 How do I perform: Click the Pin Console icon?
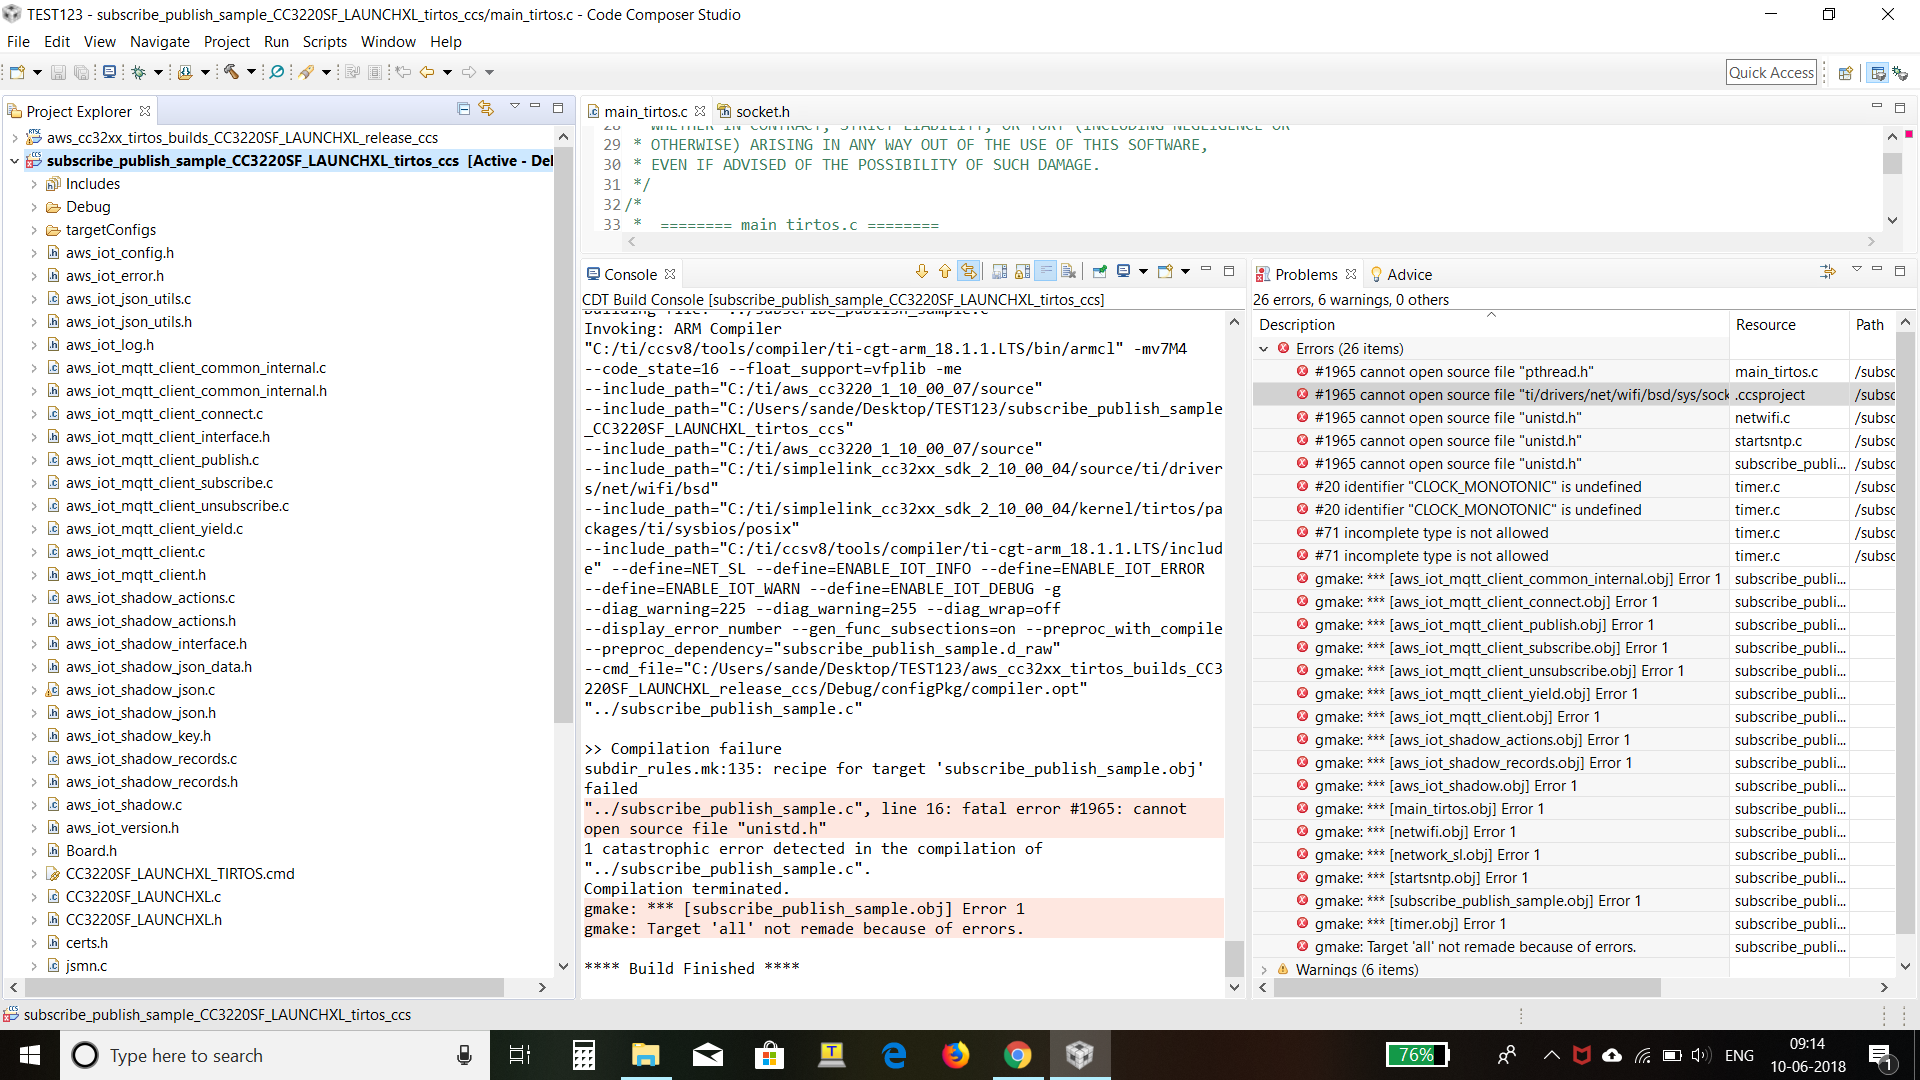pyautogui.click(x=1100, y=272)
